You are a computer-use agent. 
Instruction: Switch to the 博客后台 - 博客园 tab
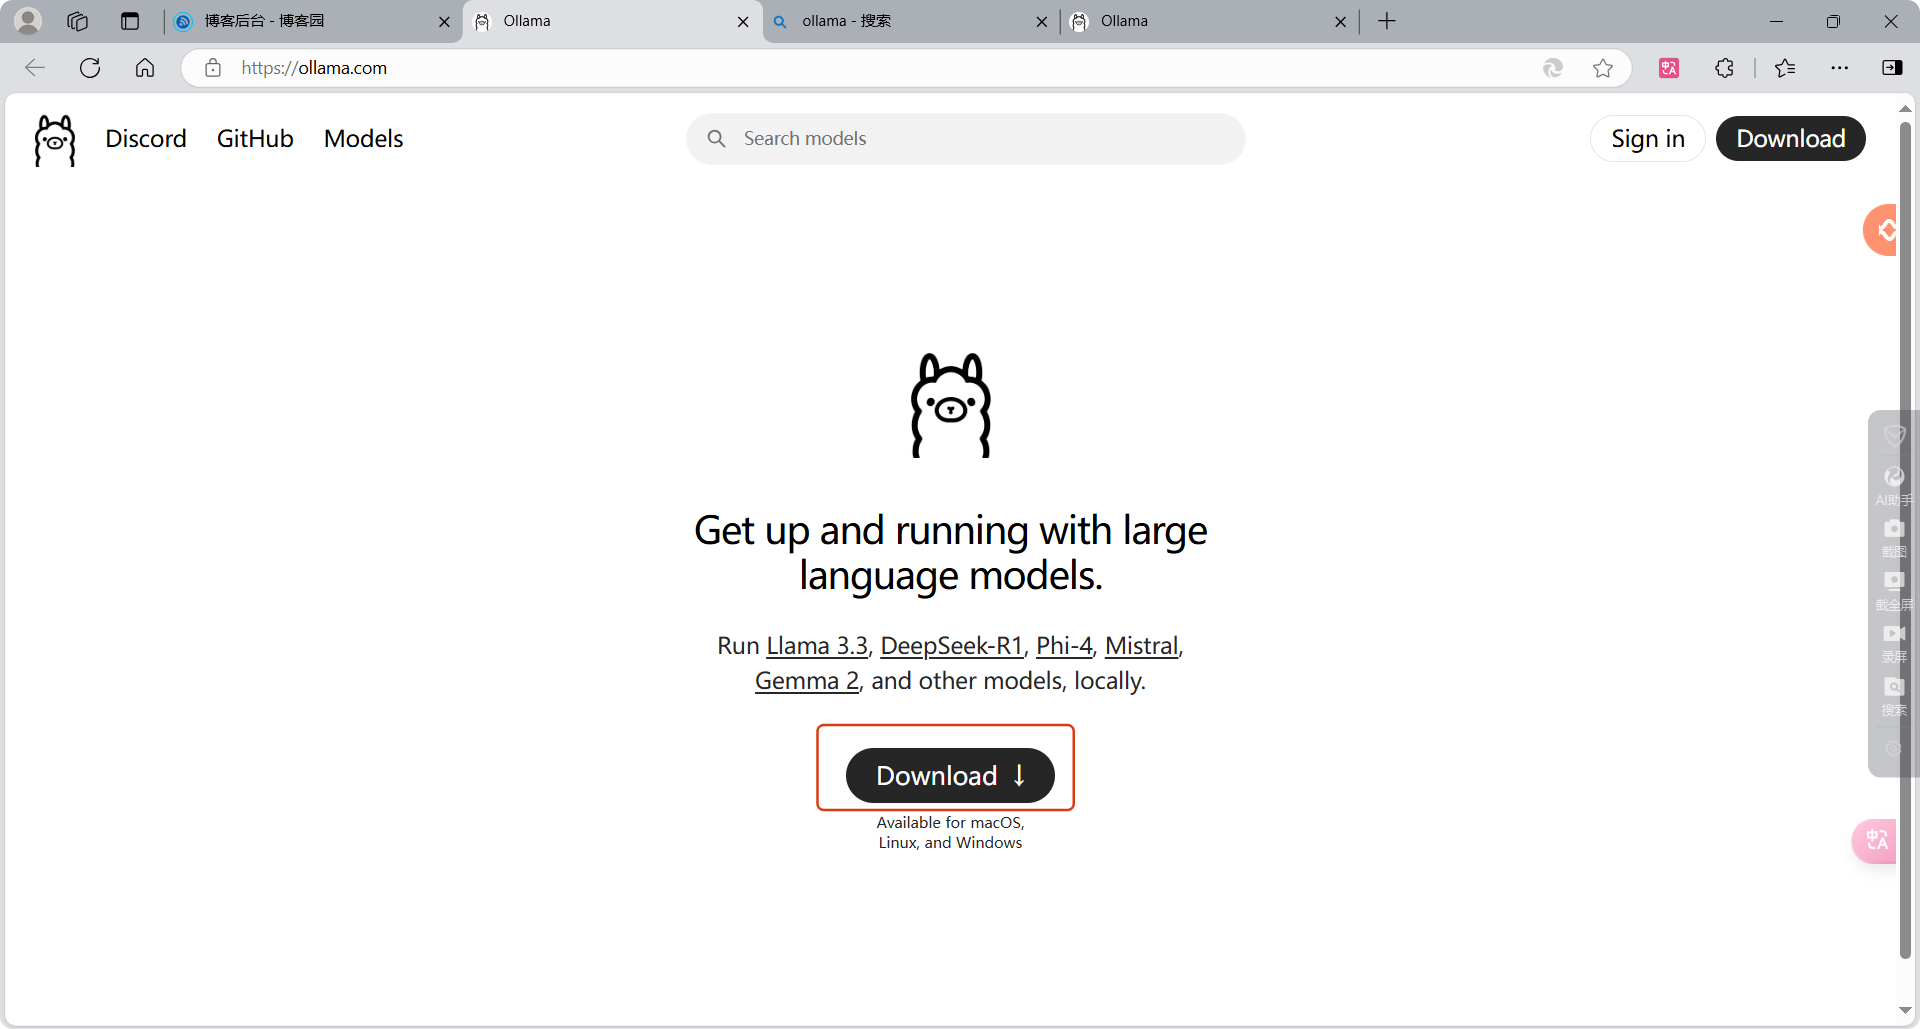[311, 21]
